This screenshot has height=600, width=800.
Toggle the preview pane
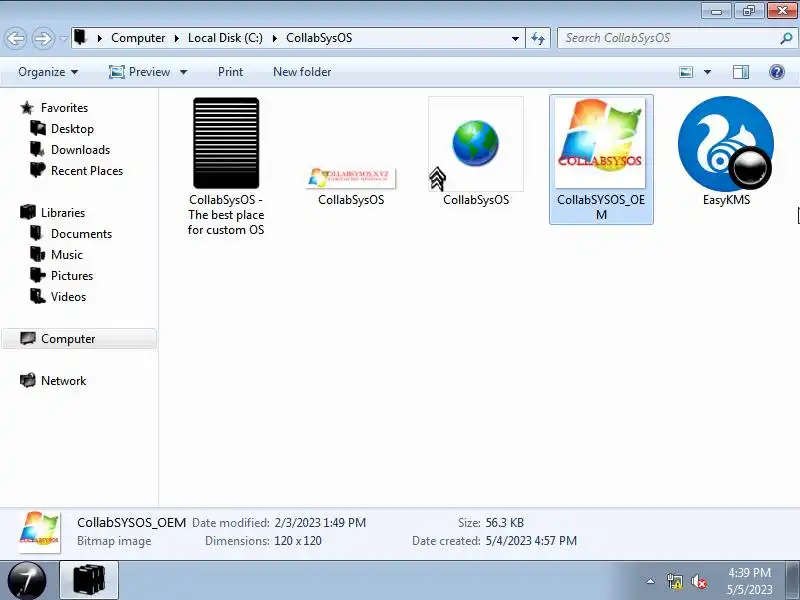[x=741, y=72]
